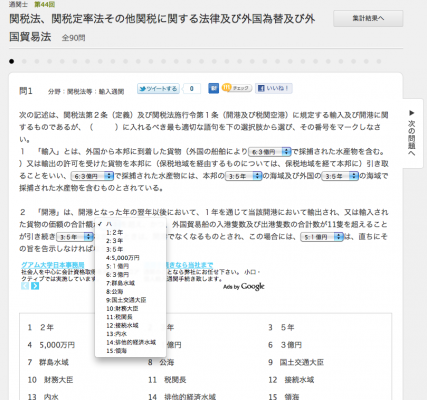This screenshot has width=427, height=400.
Task: Click answer choice text 3 5年
Action: coord(281,328)
